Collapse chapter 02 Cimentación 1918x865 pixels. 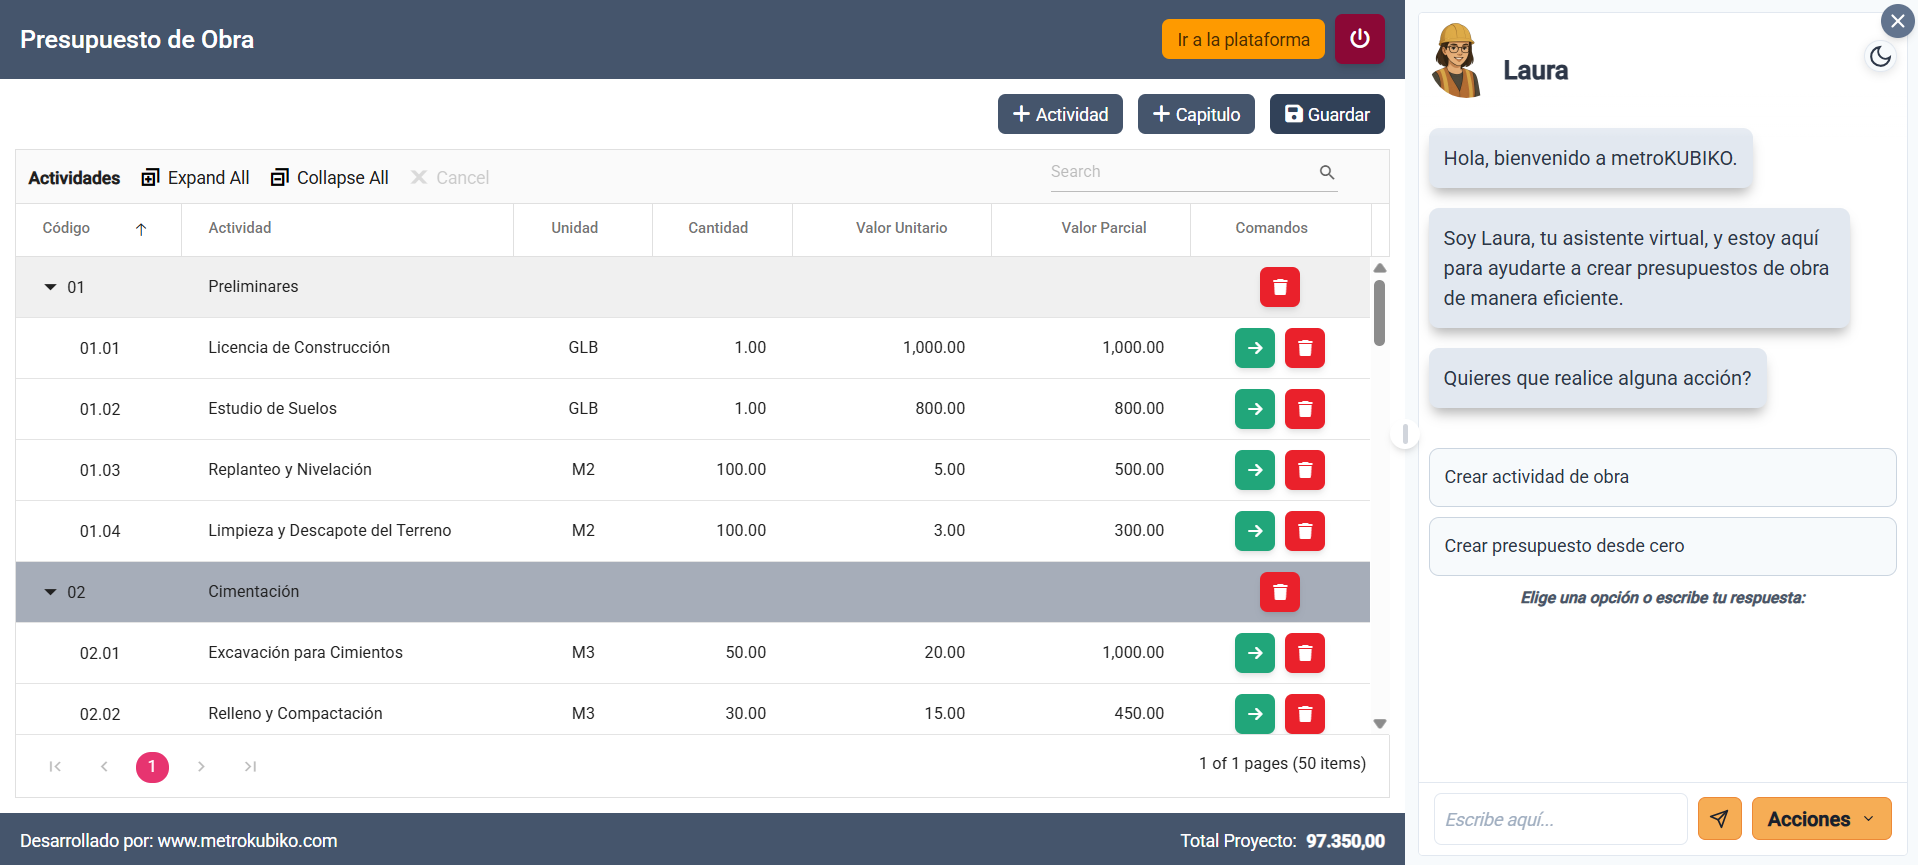coord(51,592)
